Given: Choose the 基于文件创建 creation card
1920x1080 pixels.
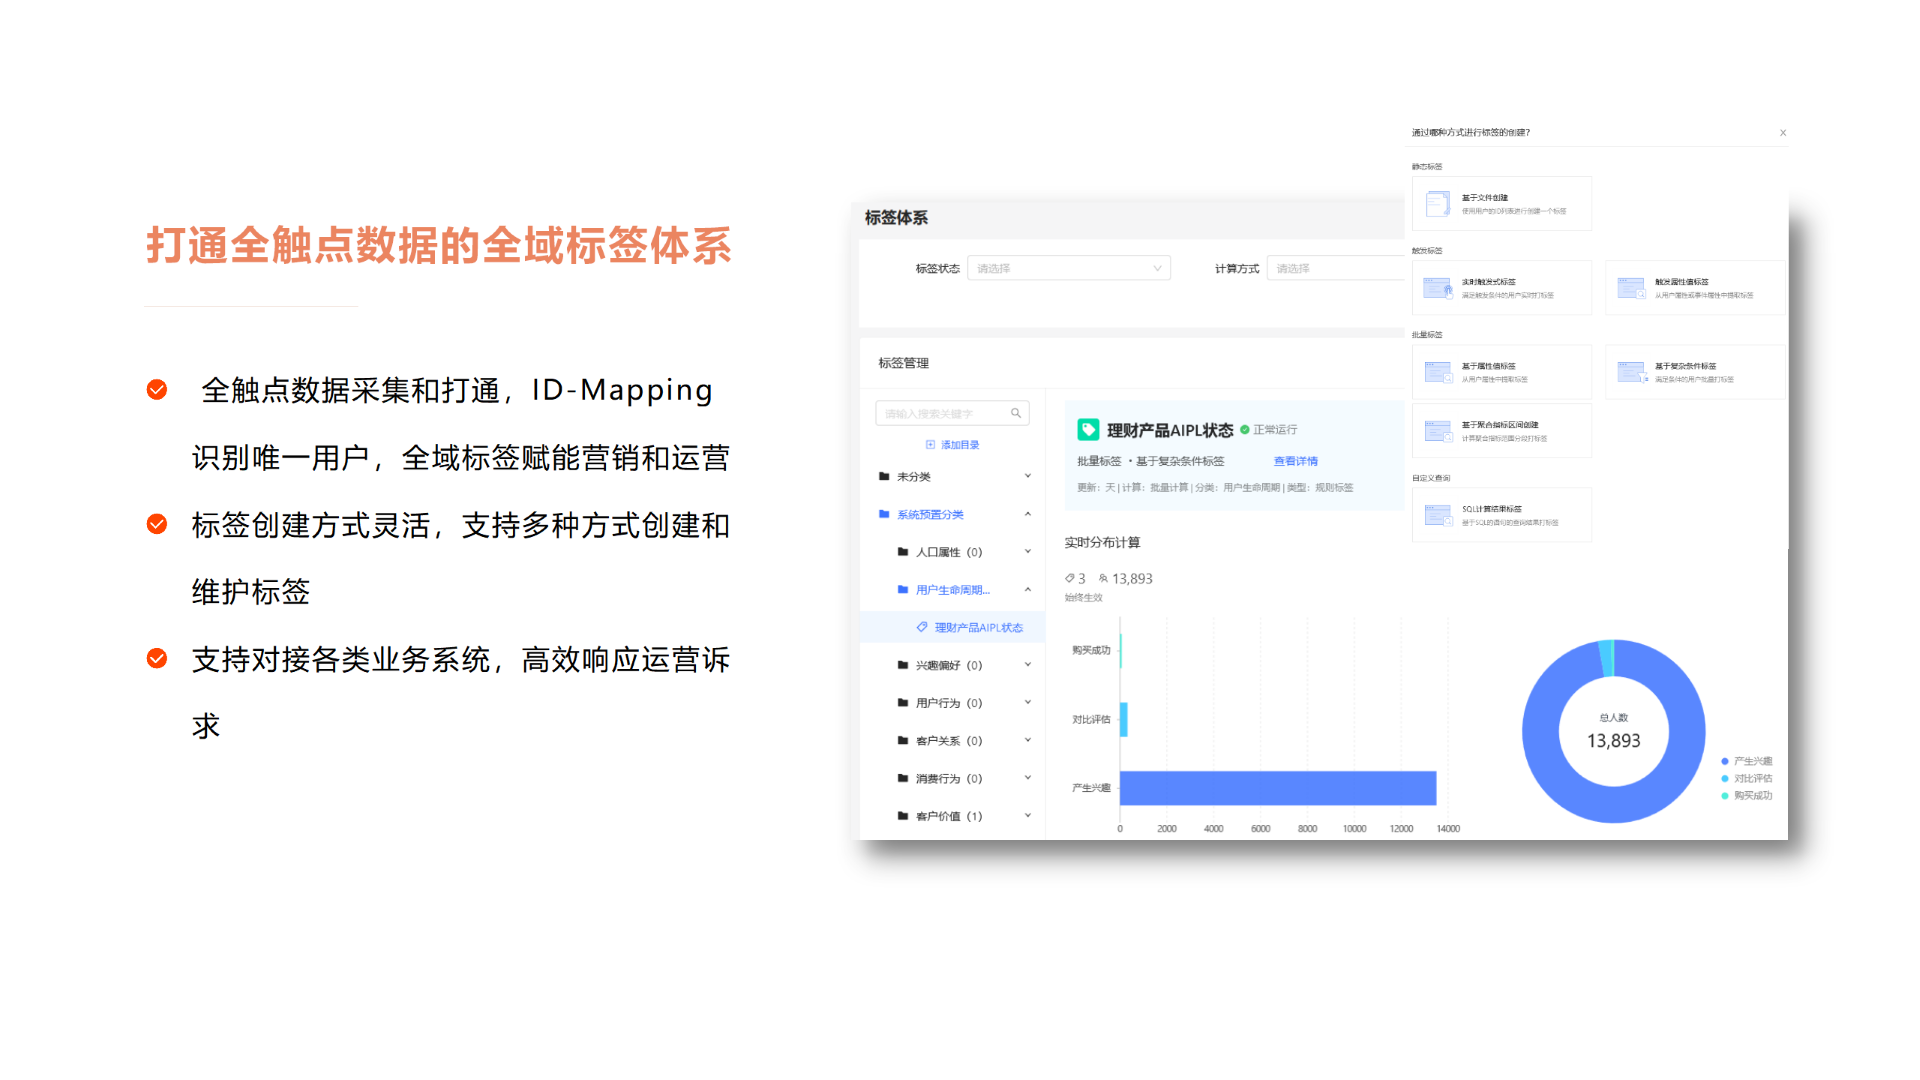Looking at the screenshot, I should click(1502, 203).
